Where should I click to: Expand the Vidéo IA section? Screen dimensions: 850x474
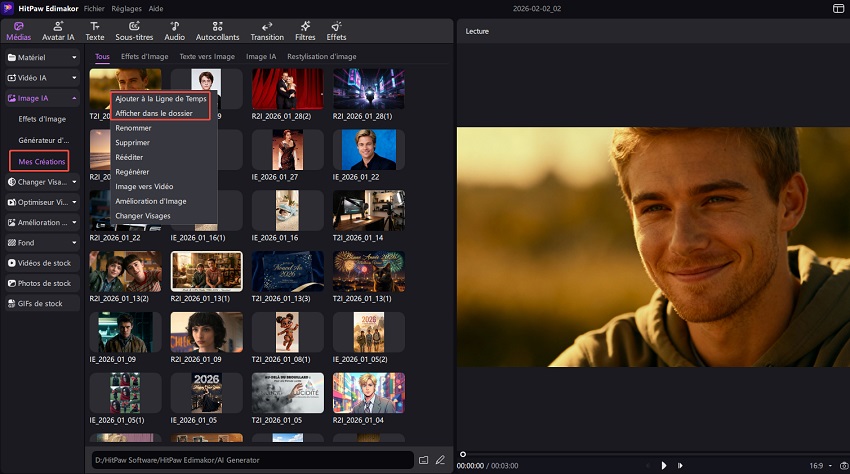pos(42,77)
